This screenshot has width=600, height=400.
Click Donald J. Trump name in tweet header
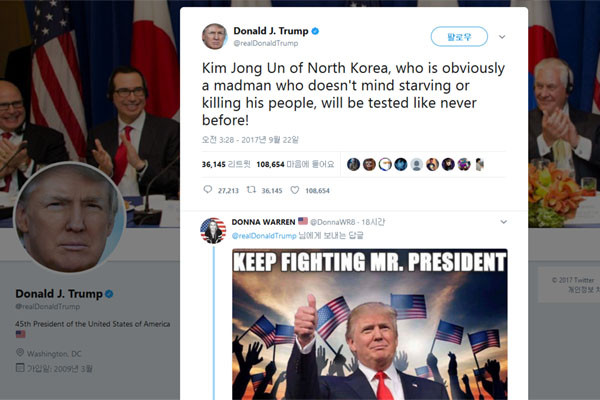point(271,31)
